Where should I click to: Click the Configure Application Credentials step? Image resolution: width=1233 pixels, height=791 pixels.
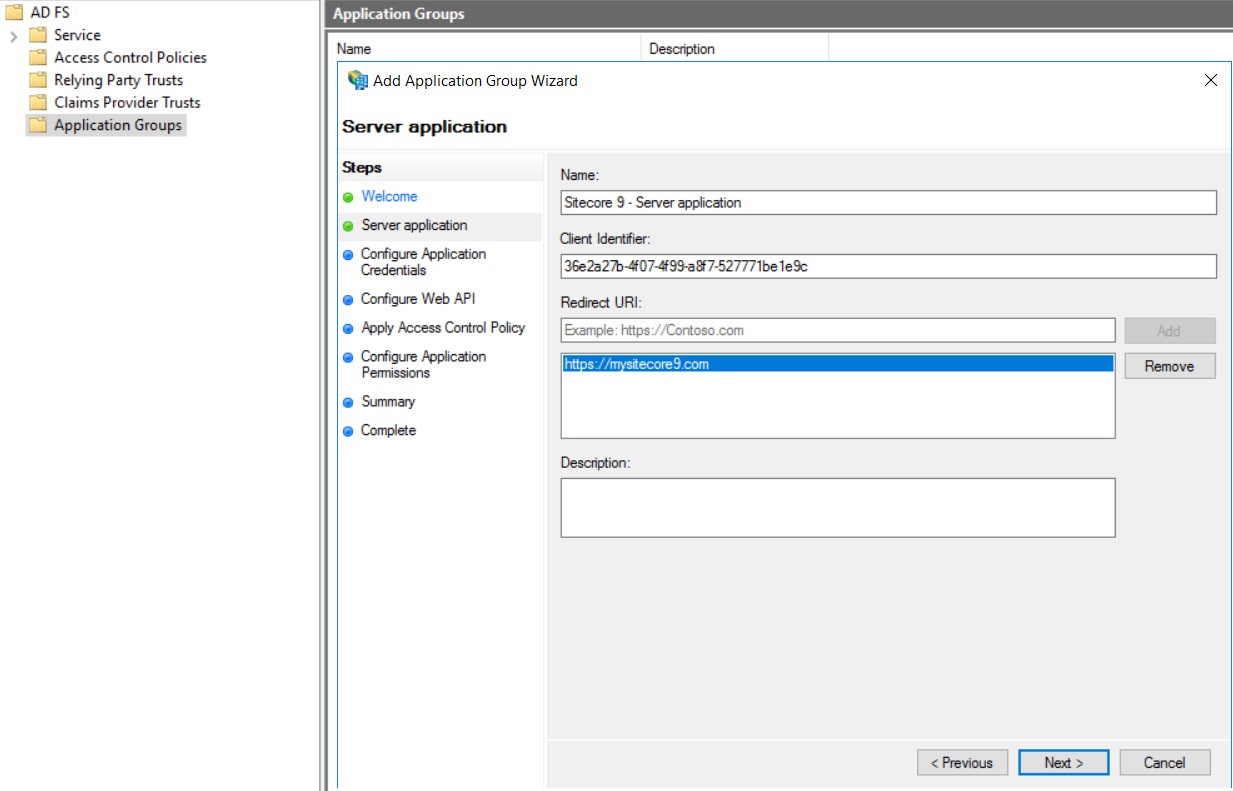(x=423, y=262)
